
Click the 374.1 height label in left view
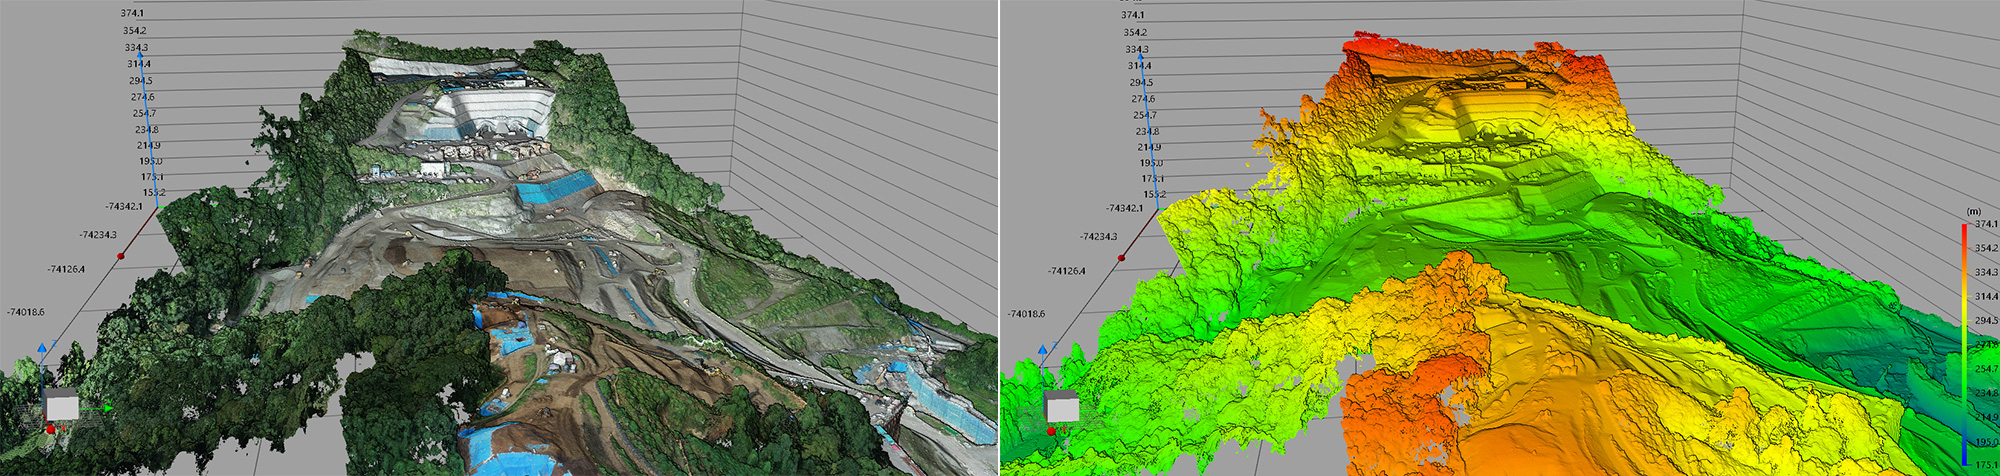click(x=132, y=13)
